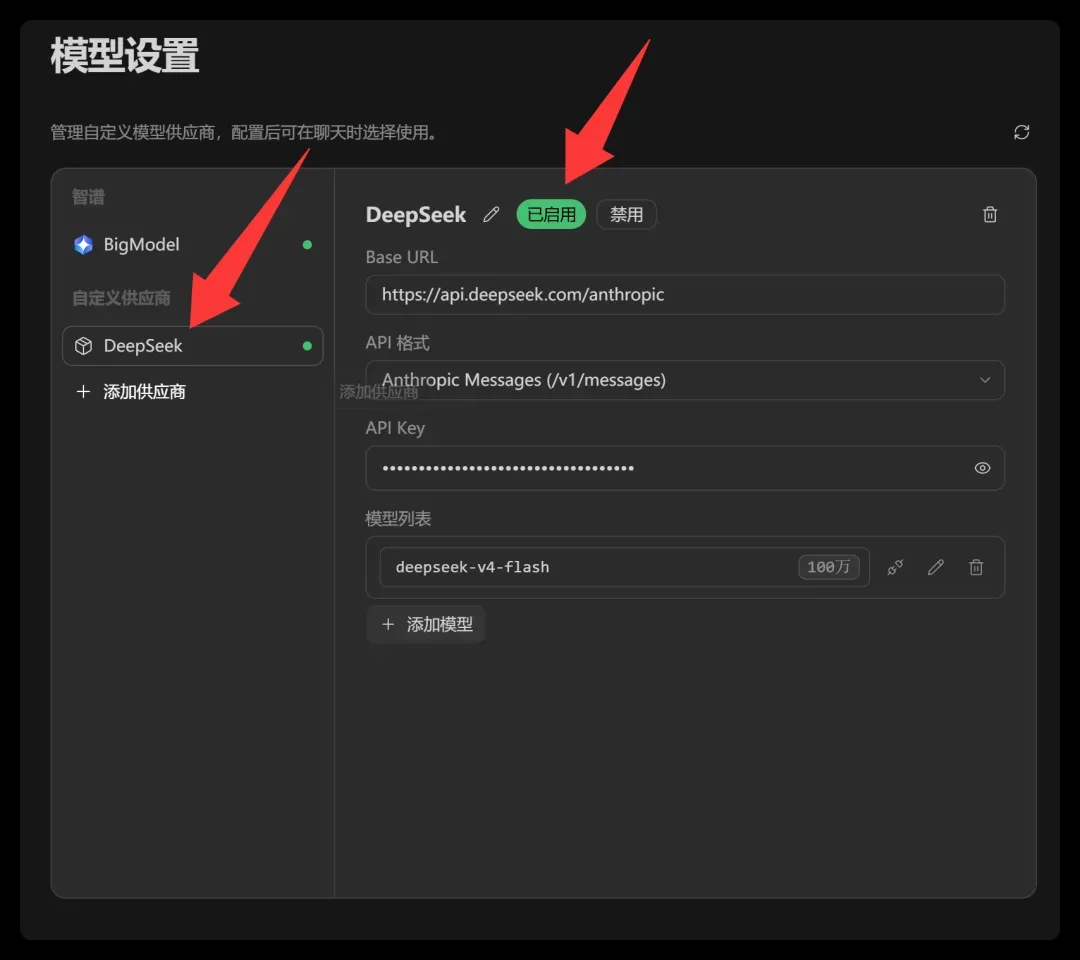
Task: Click the API Key label
Action: (395, 428)
